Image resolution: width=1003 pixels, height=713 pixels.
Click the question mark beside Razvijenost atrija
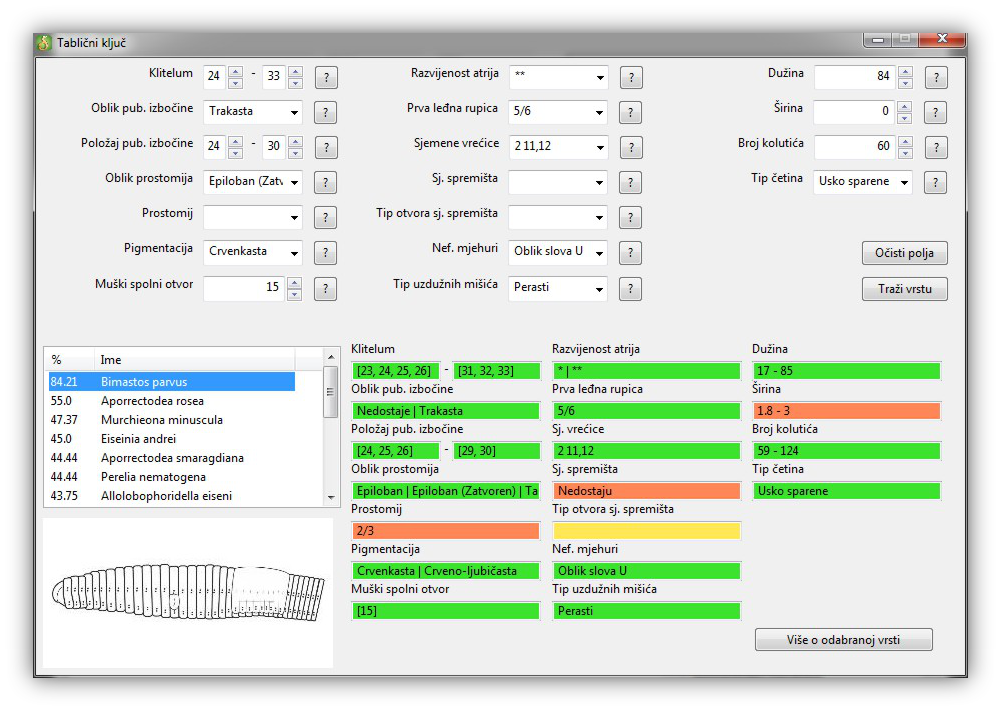[630, 78]
